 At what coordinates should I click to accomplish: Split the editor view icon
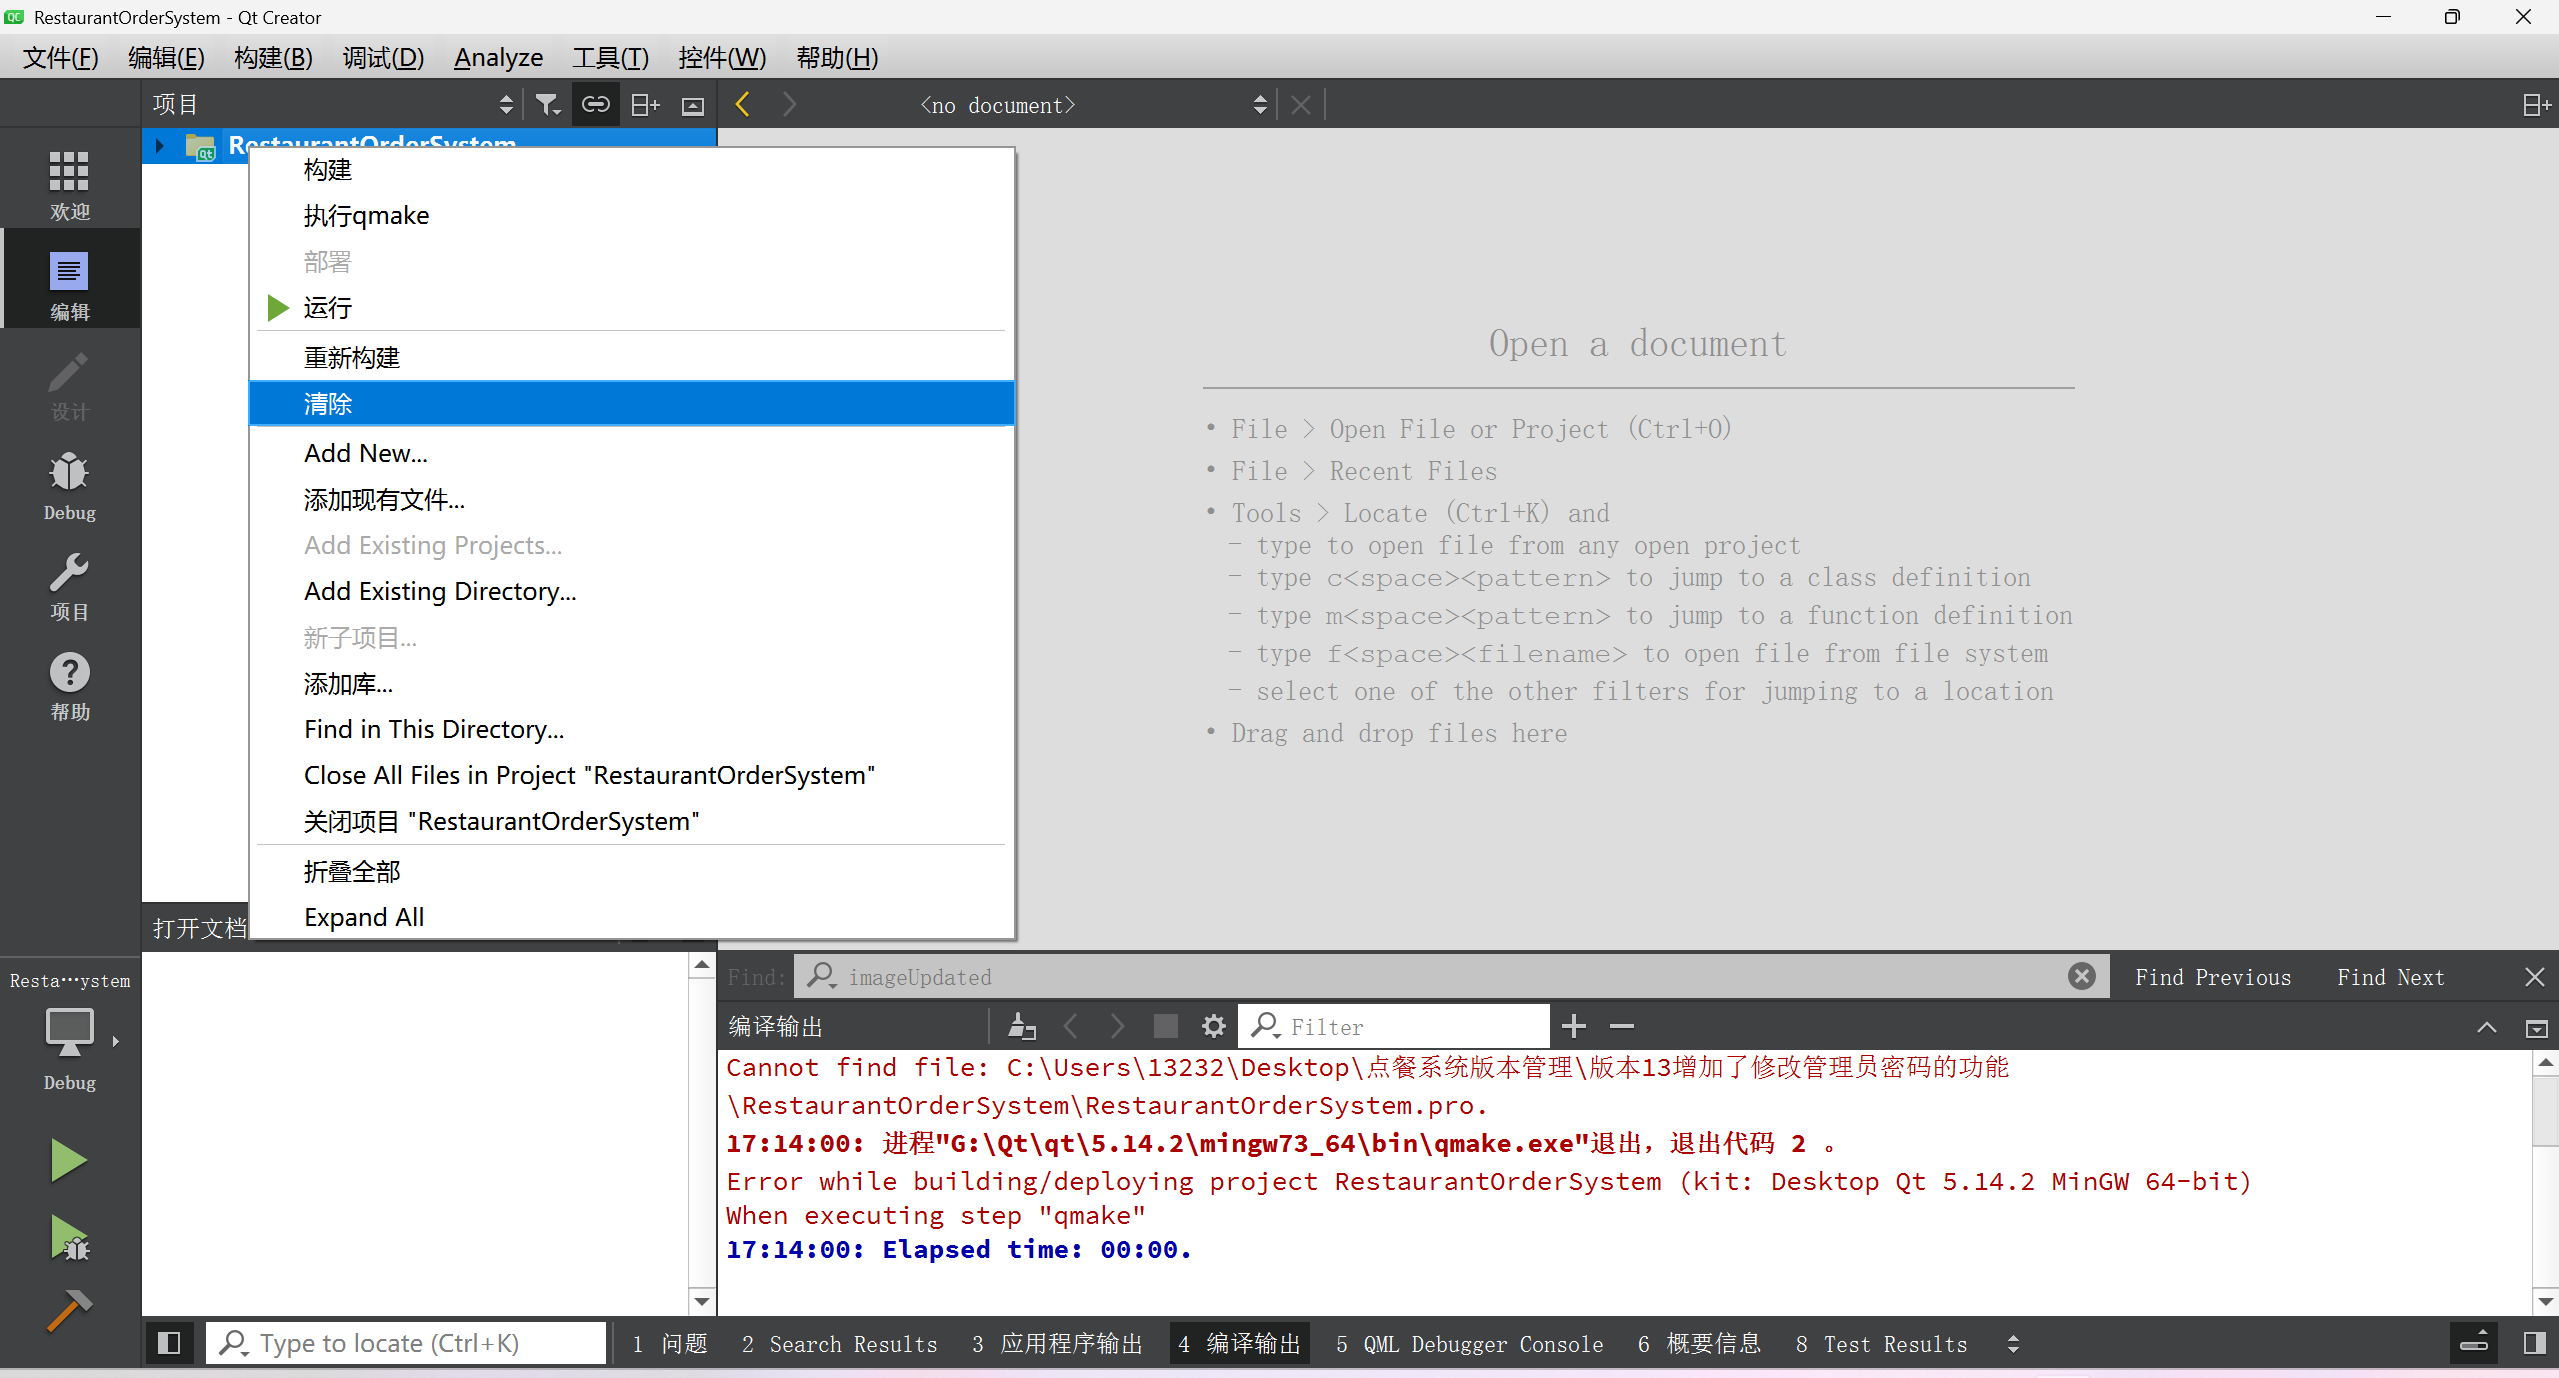coord(2536,105)
